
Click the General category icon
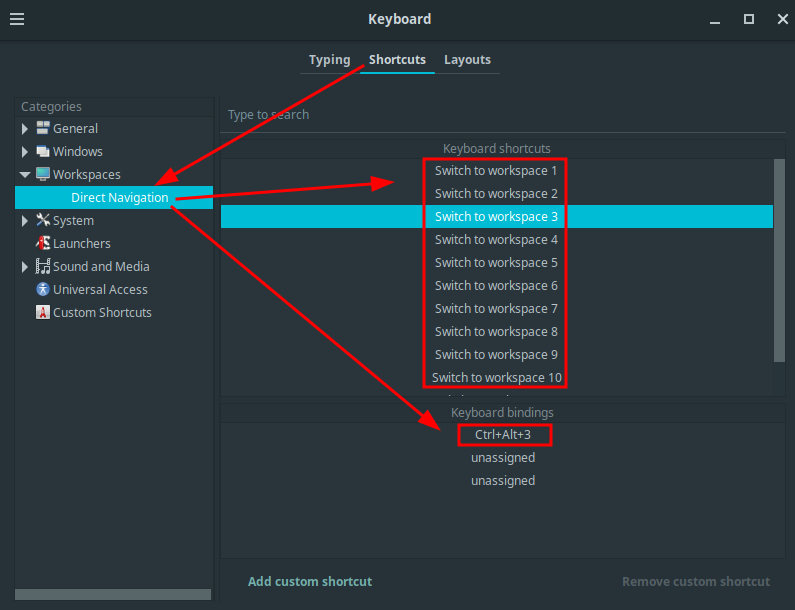click(x=43, y=128)
